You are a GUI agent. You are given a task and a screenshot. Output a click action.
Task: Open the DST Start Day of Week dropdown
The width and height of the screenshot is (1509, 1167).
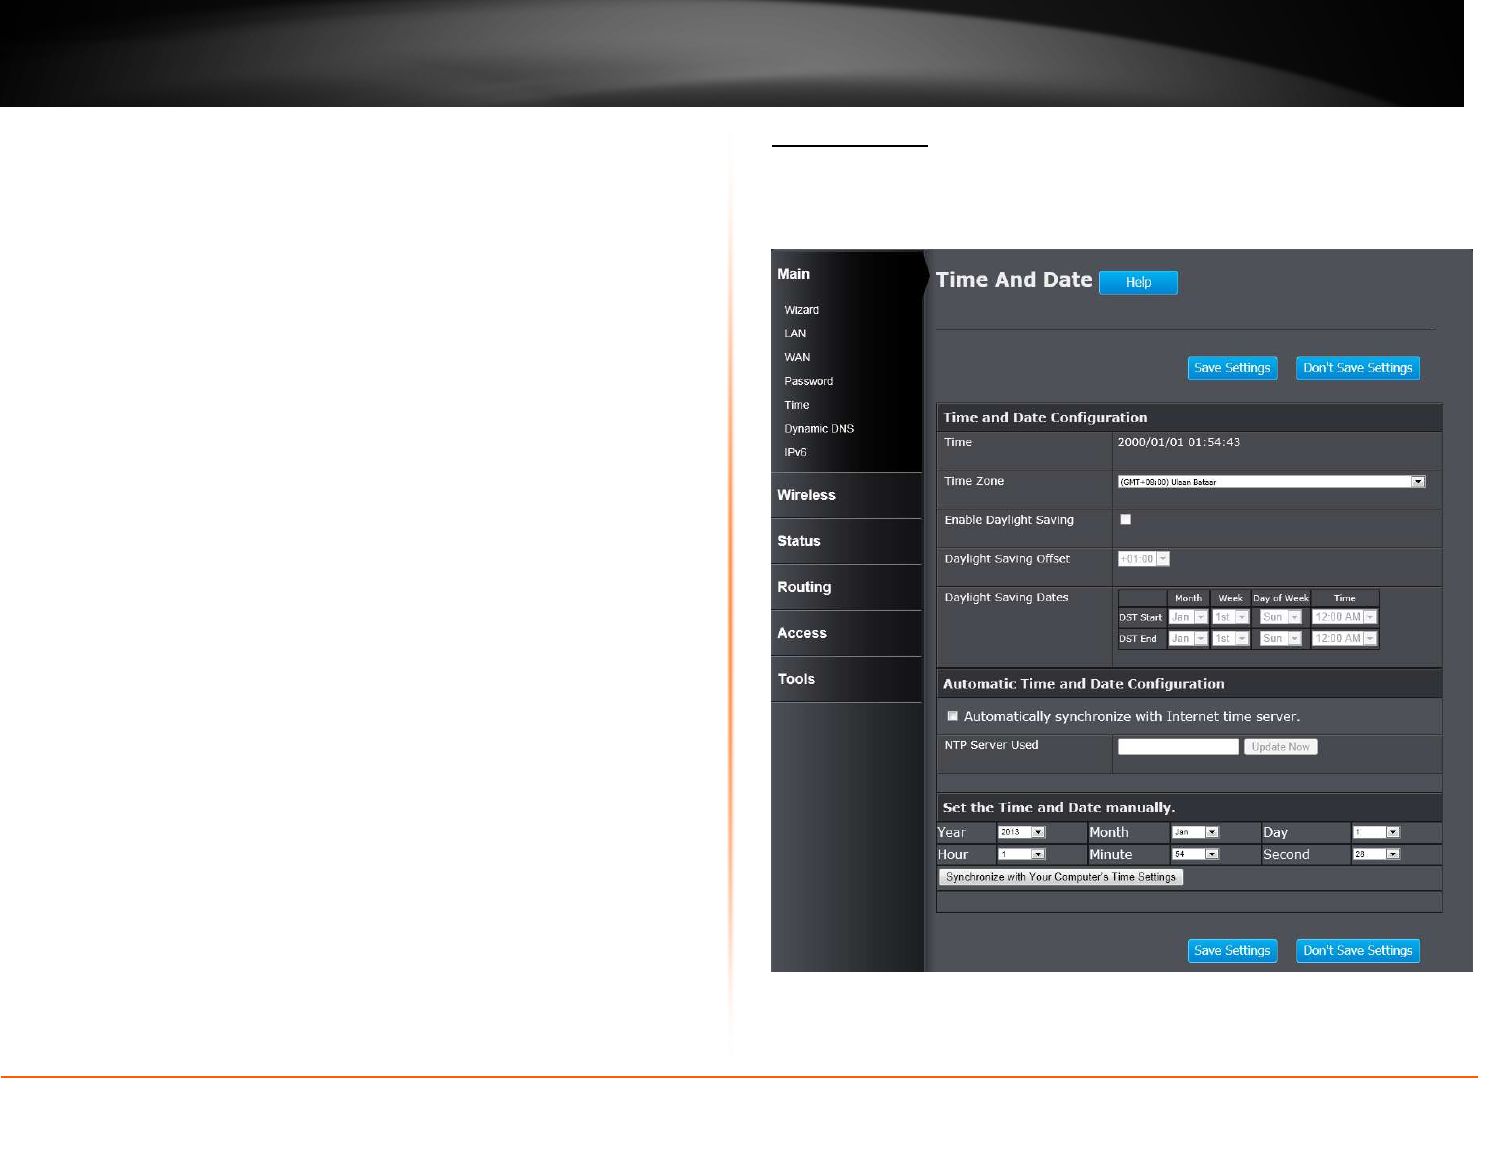pos(1281,618)
